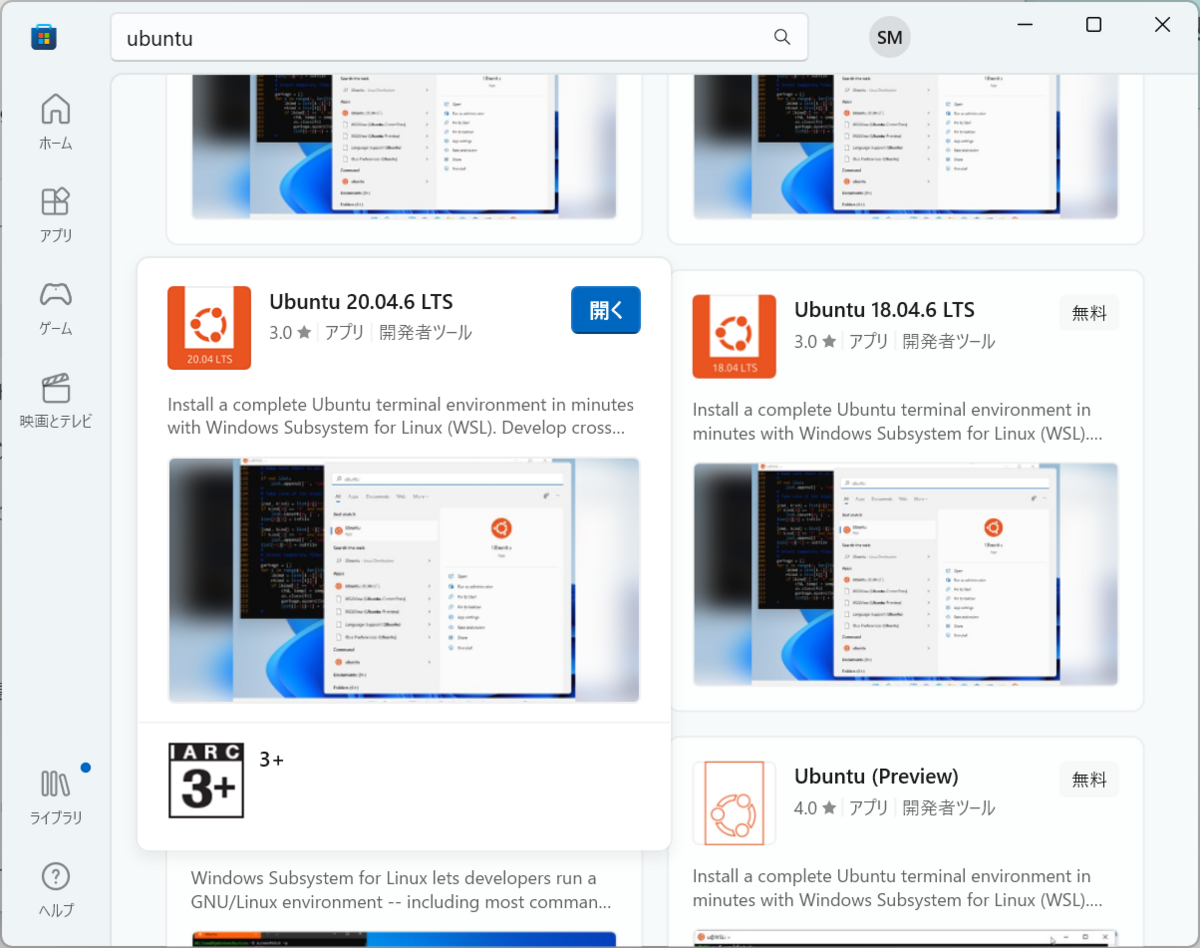Click the free (無料) button for Ubuntu (Preview)
Screen dimensions: 1200x948
coord(1089,780)
